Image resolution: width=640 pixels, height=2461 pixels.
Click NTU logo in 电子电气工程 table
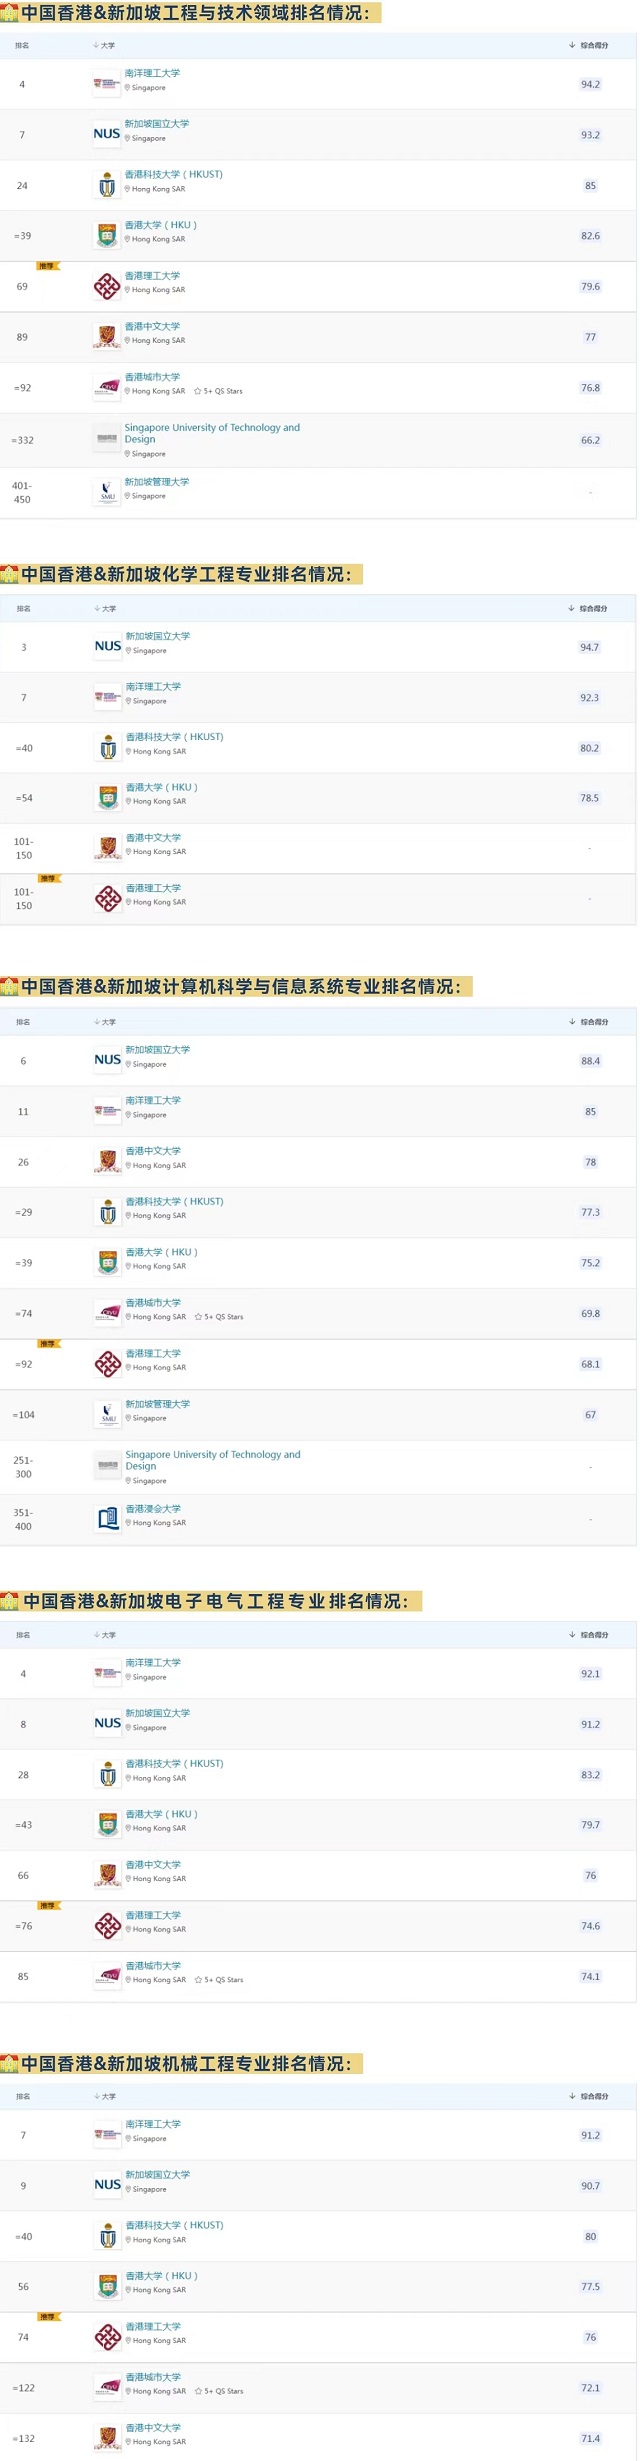point(108,1673)
